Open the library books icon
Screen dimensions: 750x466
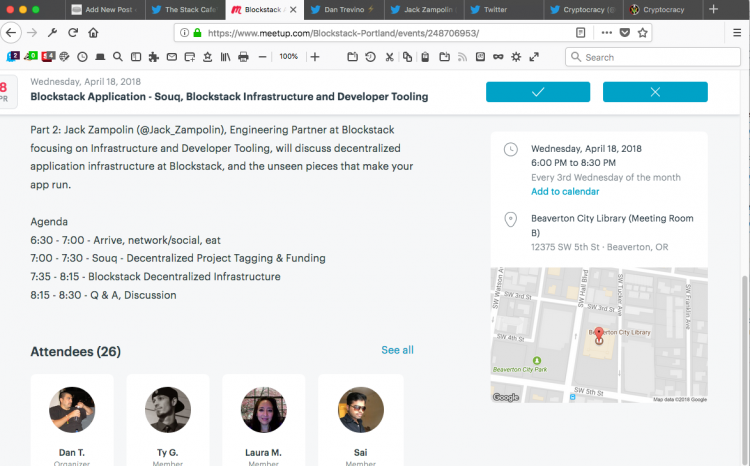(x=225, y=57)
